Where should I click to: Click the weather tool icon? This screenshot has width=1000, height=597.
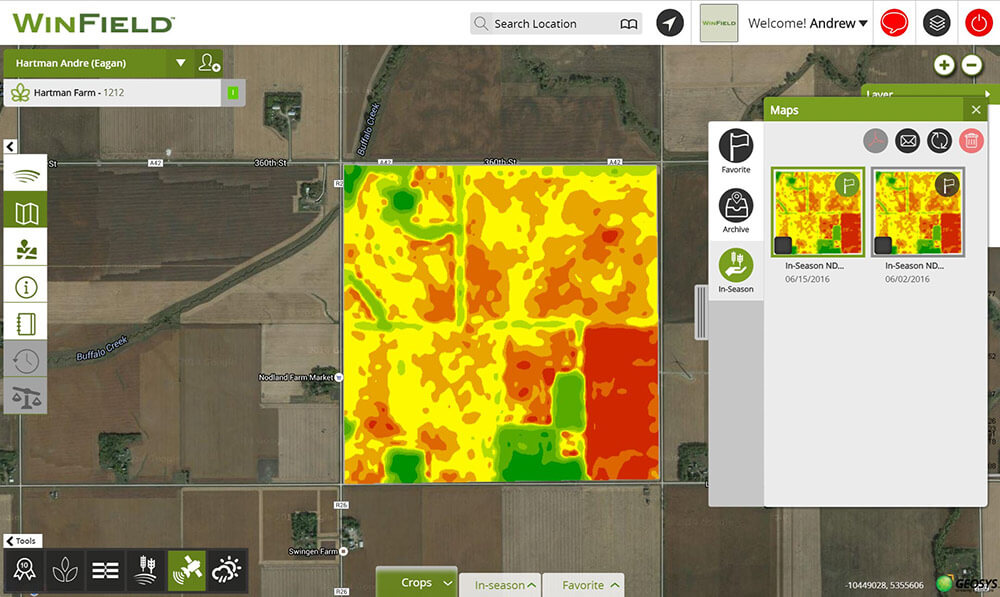pyautogui.click(x=226, y=570)
